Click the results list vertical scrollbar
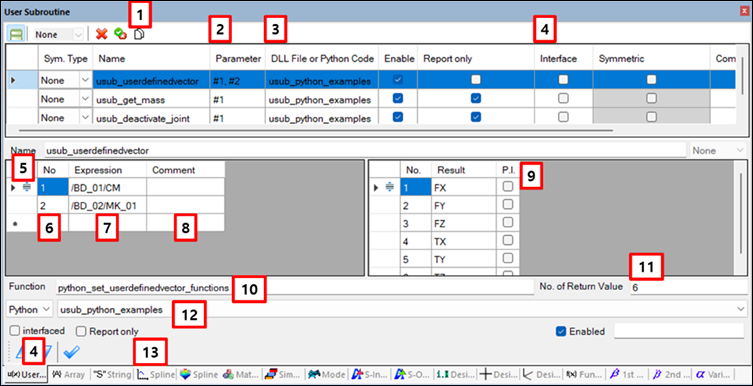 (741, 214)
